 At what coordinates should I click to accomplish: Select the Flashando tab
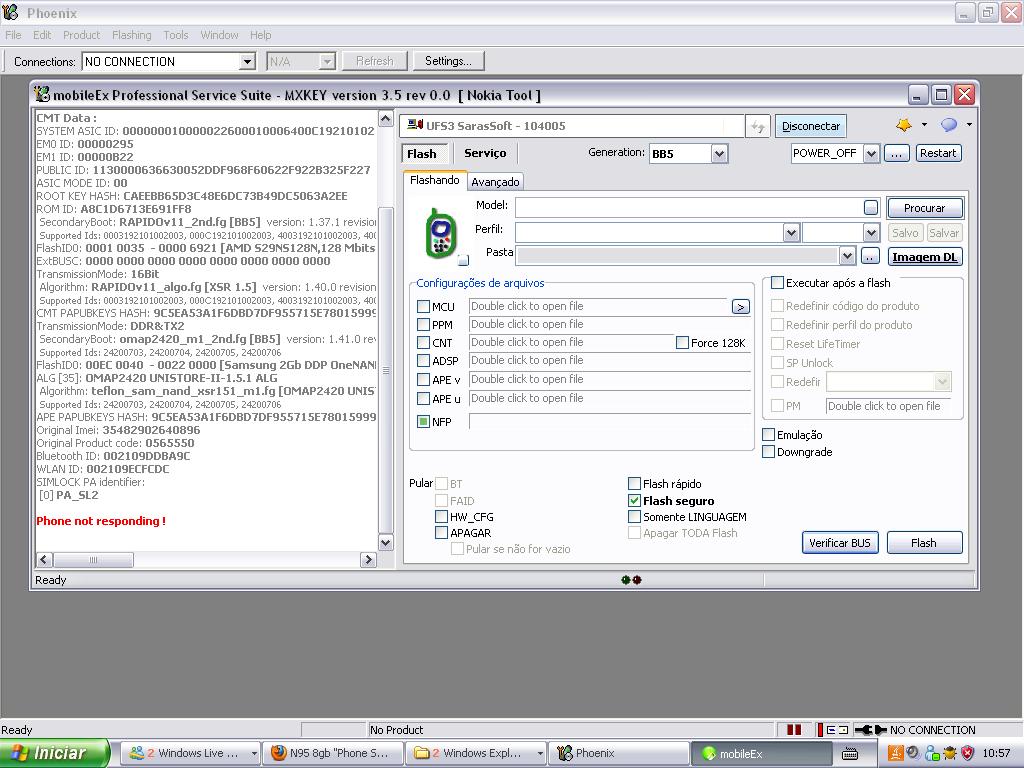point(435,180)
